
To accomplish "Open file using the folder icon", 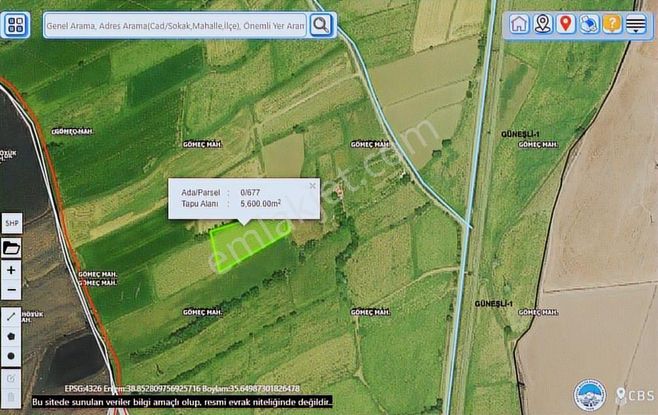I will tap(12, 247).
